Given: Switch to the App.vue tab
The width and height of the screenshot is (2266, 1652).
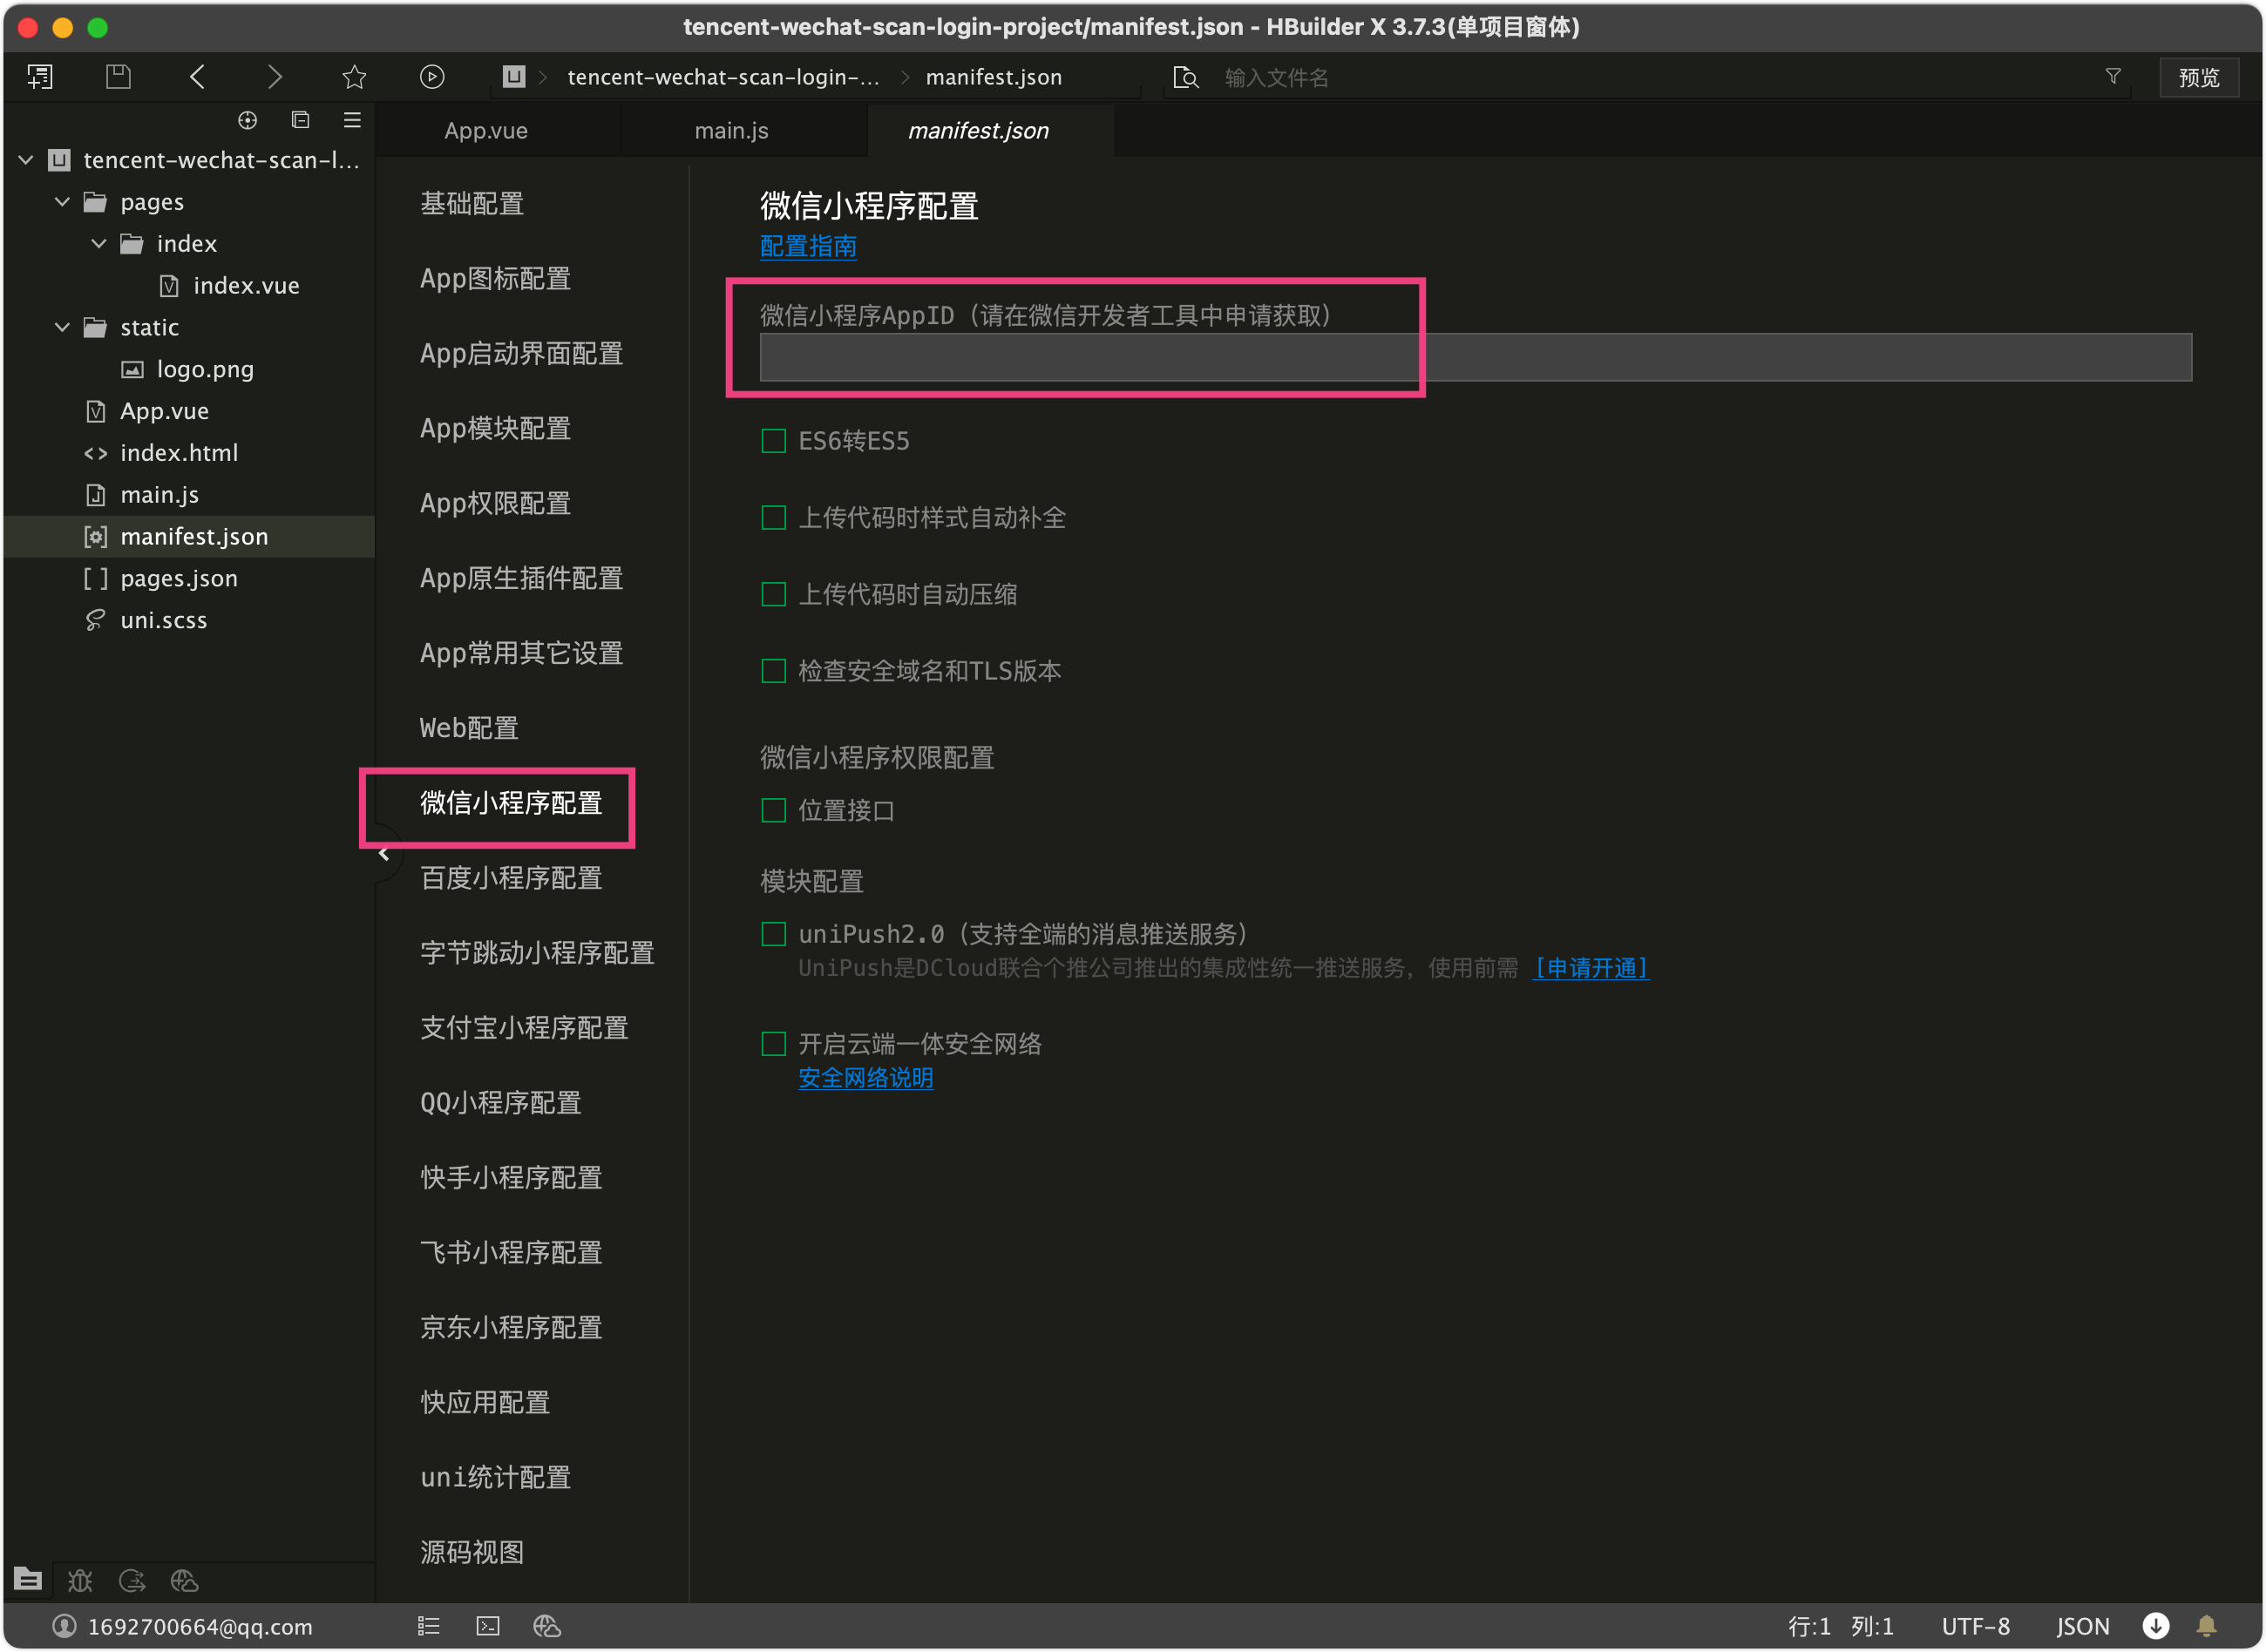Looking at the screenshot, I should [x=486, y=131].
